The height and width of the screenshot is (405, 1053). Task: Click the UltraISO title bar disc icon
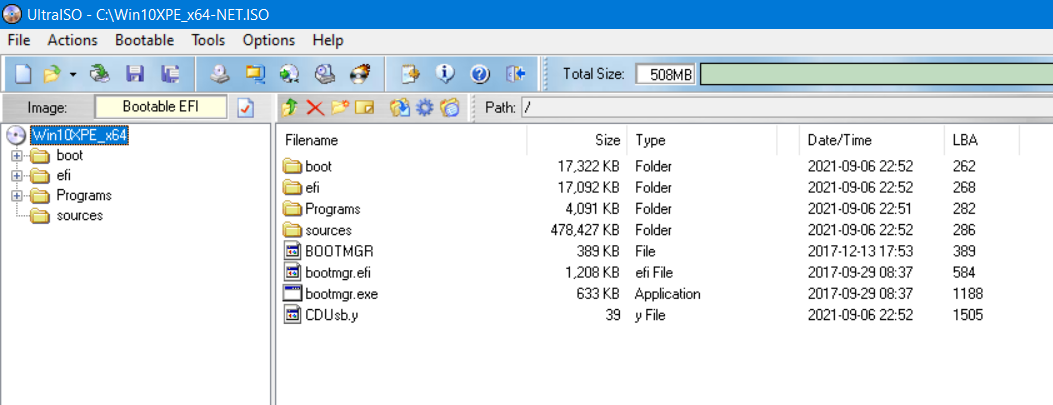(x=13, y=14)
